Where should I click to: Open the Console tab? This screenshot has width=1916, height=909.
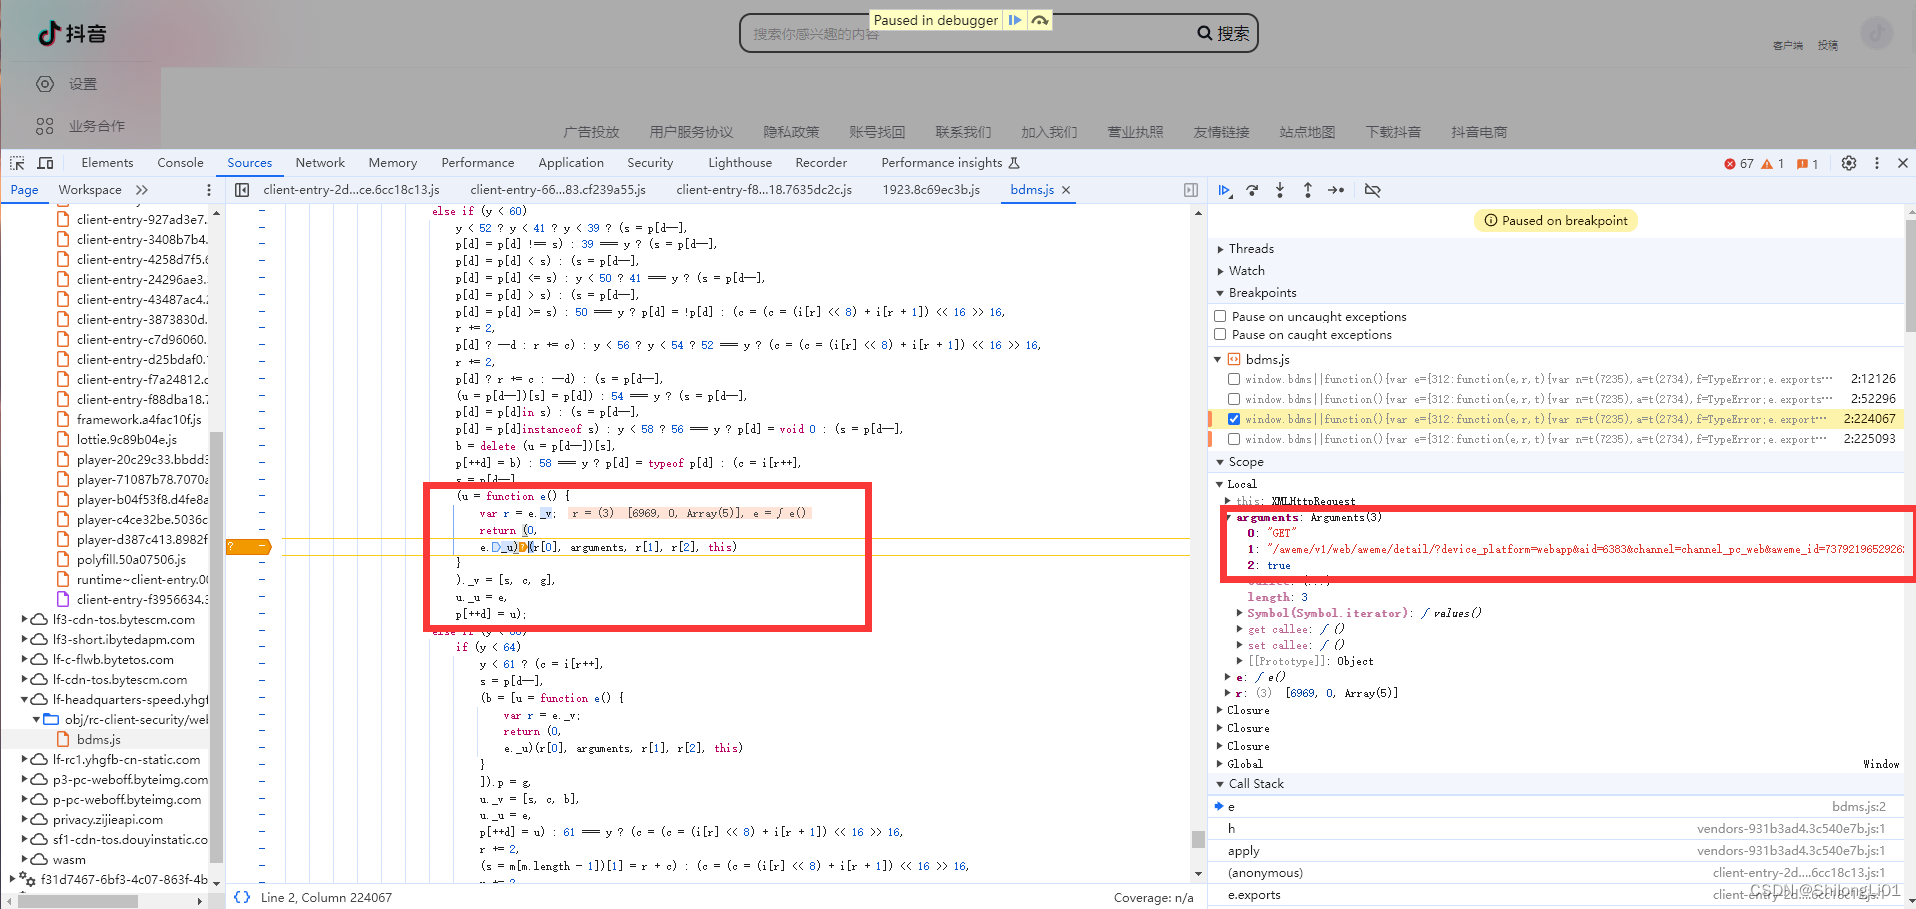[180, 163]
